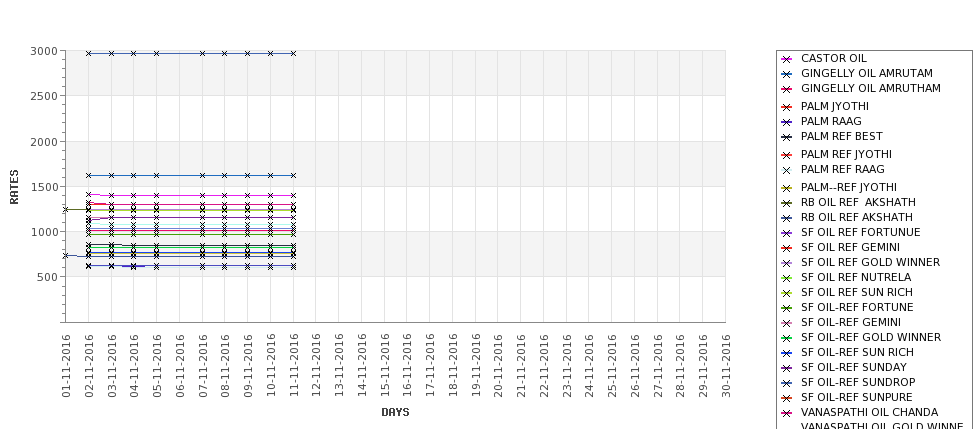Click the 1500 y-axis tick label
This screenshot has height=429, width=975.
click(44, 187)
